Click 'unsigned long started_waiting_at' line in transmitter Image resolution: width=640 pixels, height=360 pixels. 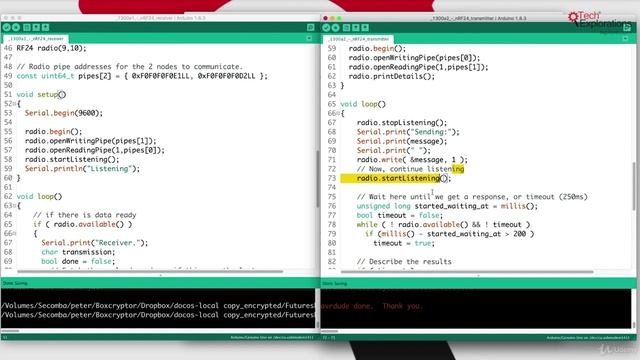(447, 206)
